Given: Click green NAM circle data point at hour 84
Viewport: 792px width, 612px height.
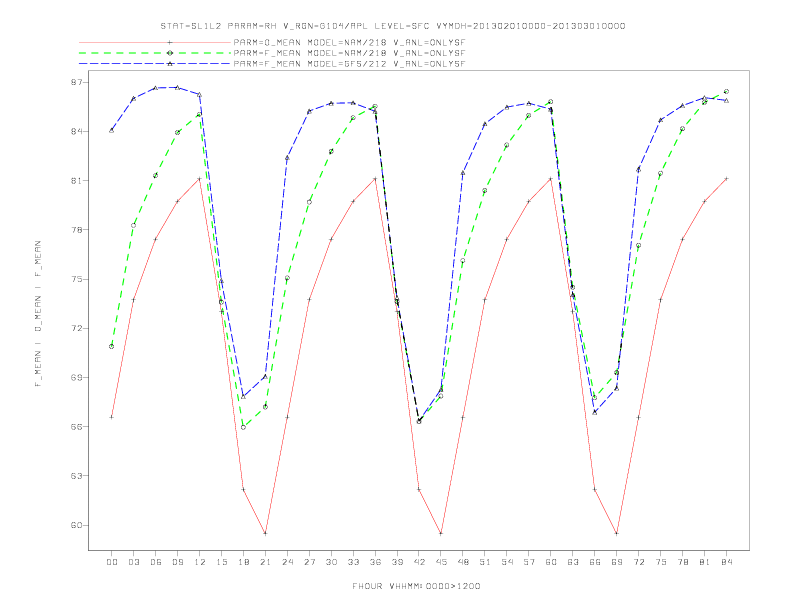Looking at the screenshot, I should click(726, 92).
